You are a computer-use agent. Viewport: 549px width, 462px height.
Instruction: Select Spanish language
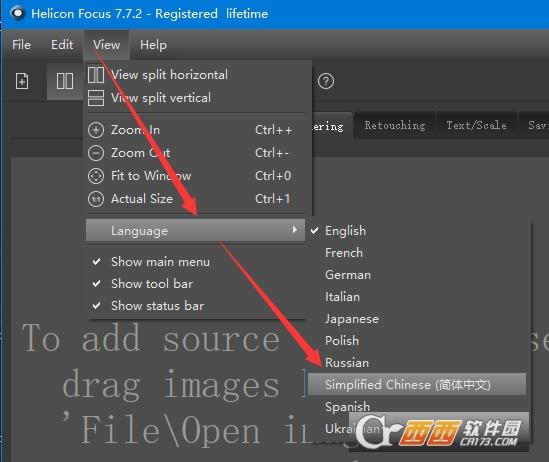tap(417, 406)
